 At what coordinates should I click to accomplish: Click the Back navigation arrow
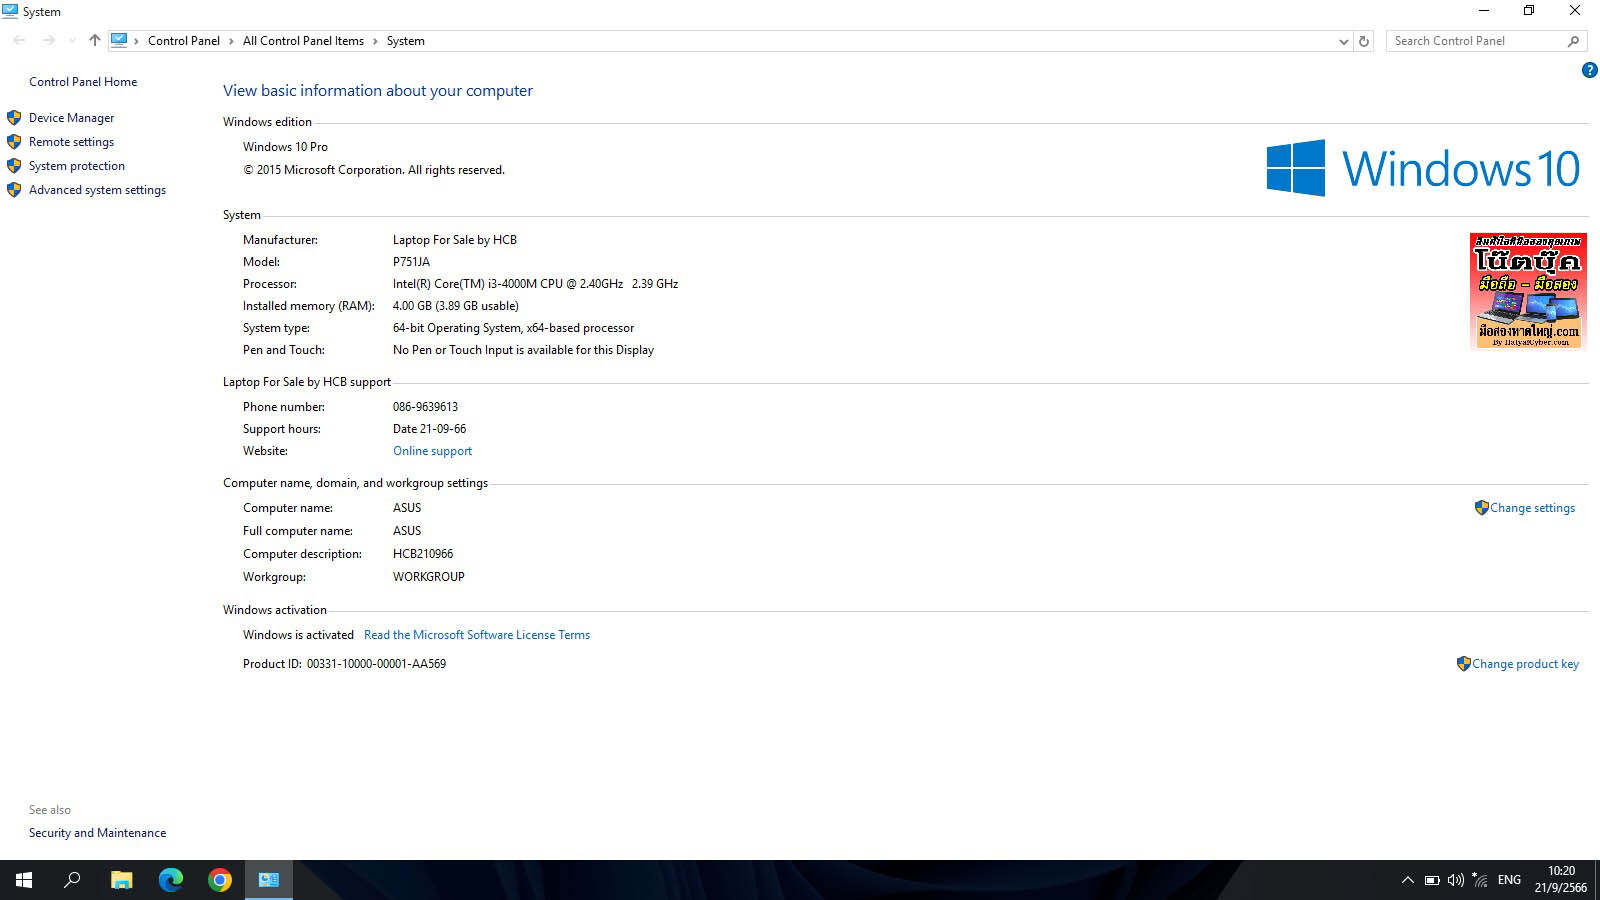click(19, 41)
